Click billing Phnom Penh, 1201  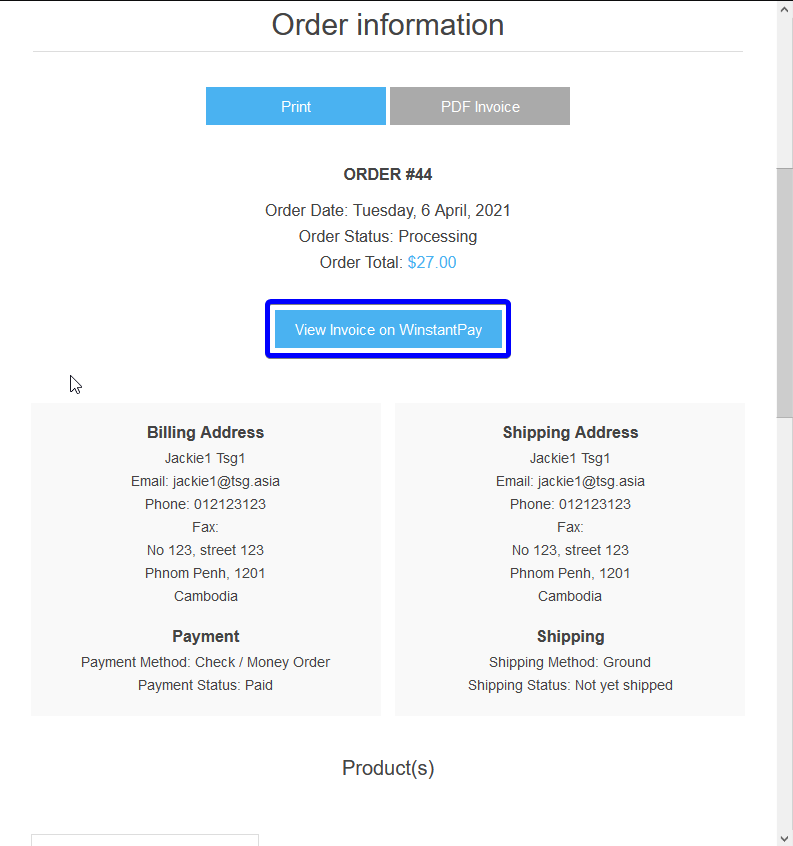205,573
